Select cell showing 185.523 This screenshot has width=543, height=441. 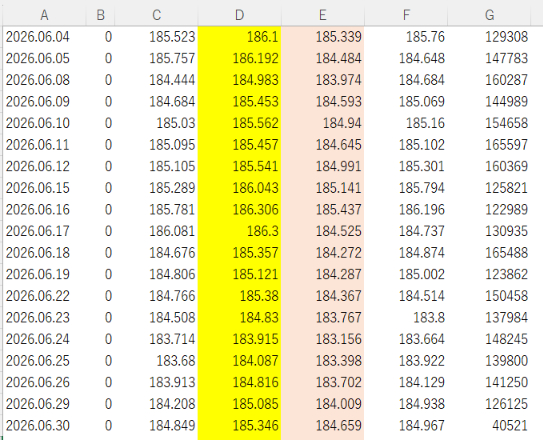coord(156,37)
